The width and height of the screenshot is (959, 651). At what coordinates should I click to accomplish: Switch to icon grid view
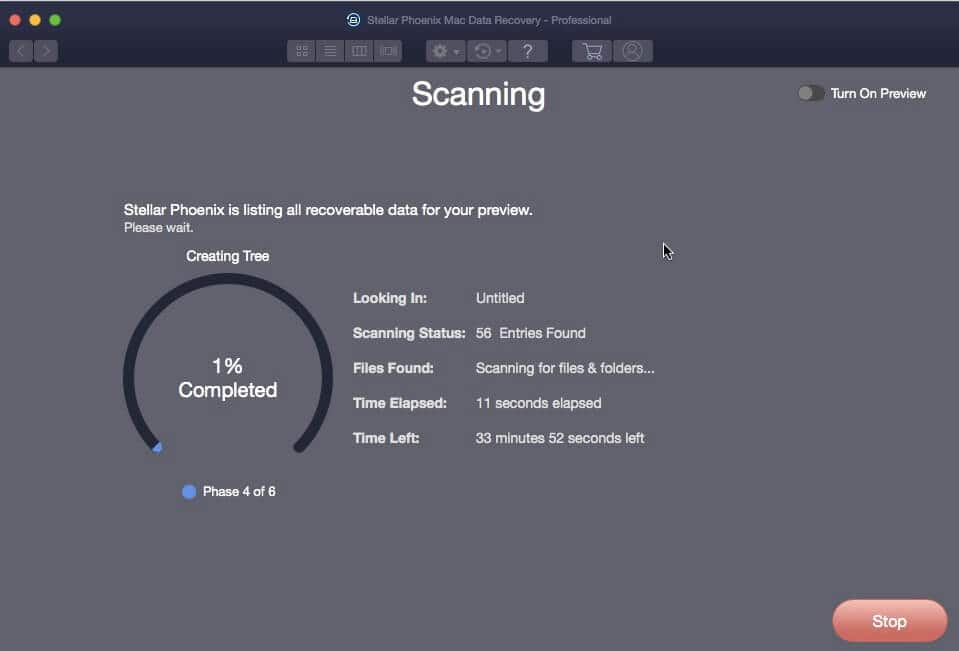click(x=302, y=51)
